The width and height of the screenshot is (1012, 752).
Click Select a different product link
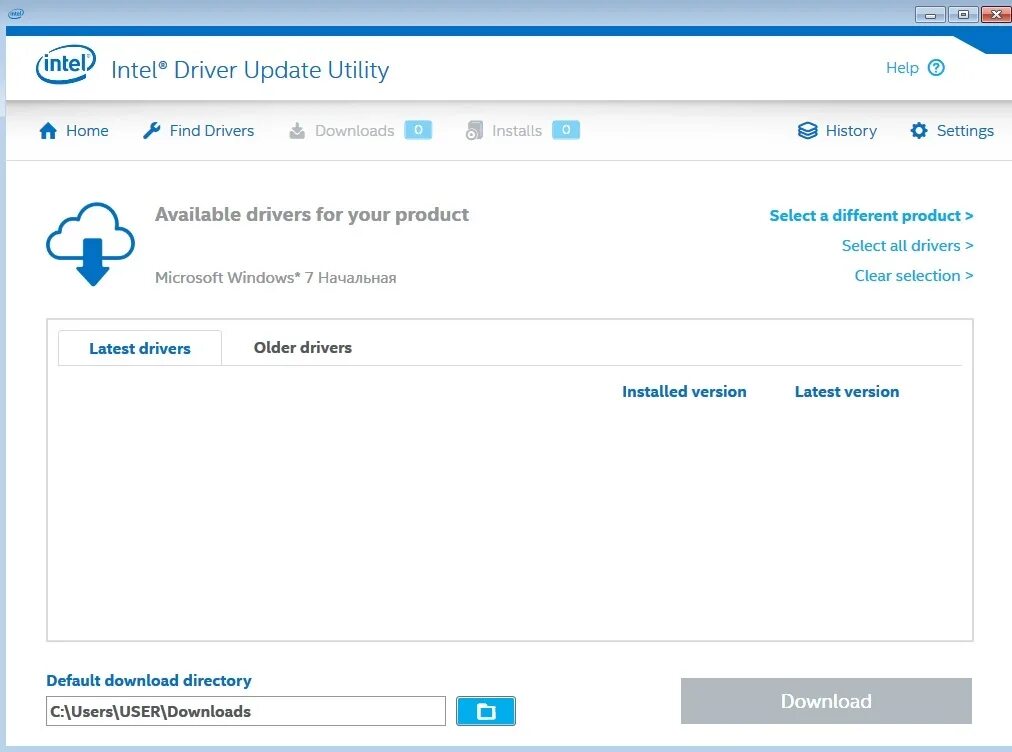[871, 216]
